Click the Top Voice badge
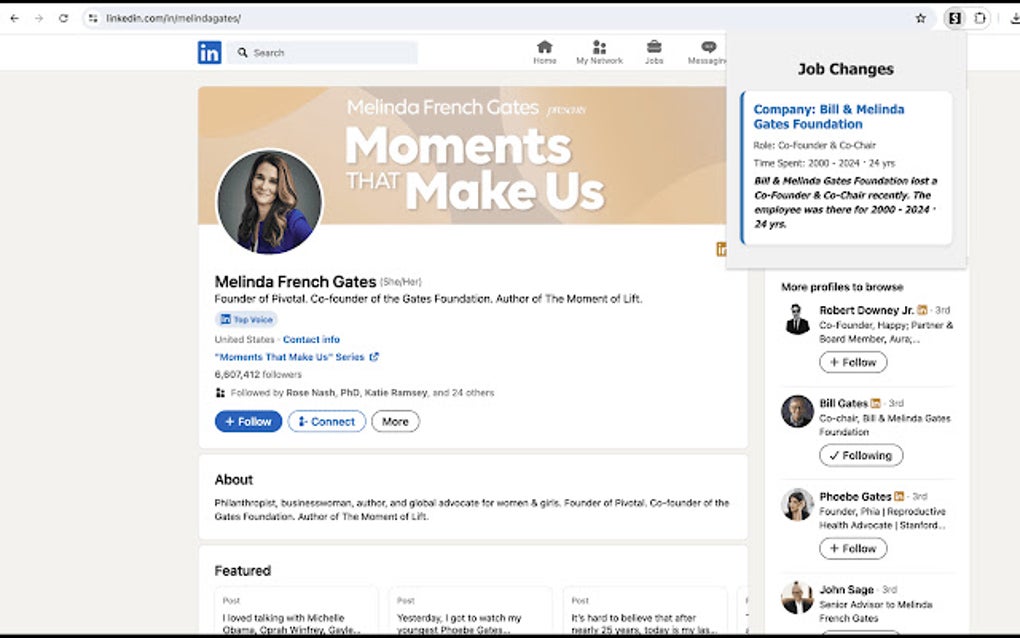The height and width of the screenshot is (638, 1020). point(245,319)
